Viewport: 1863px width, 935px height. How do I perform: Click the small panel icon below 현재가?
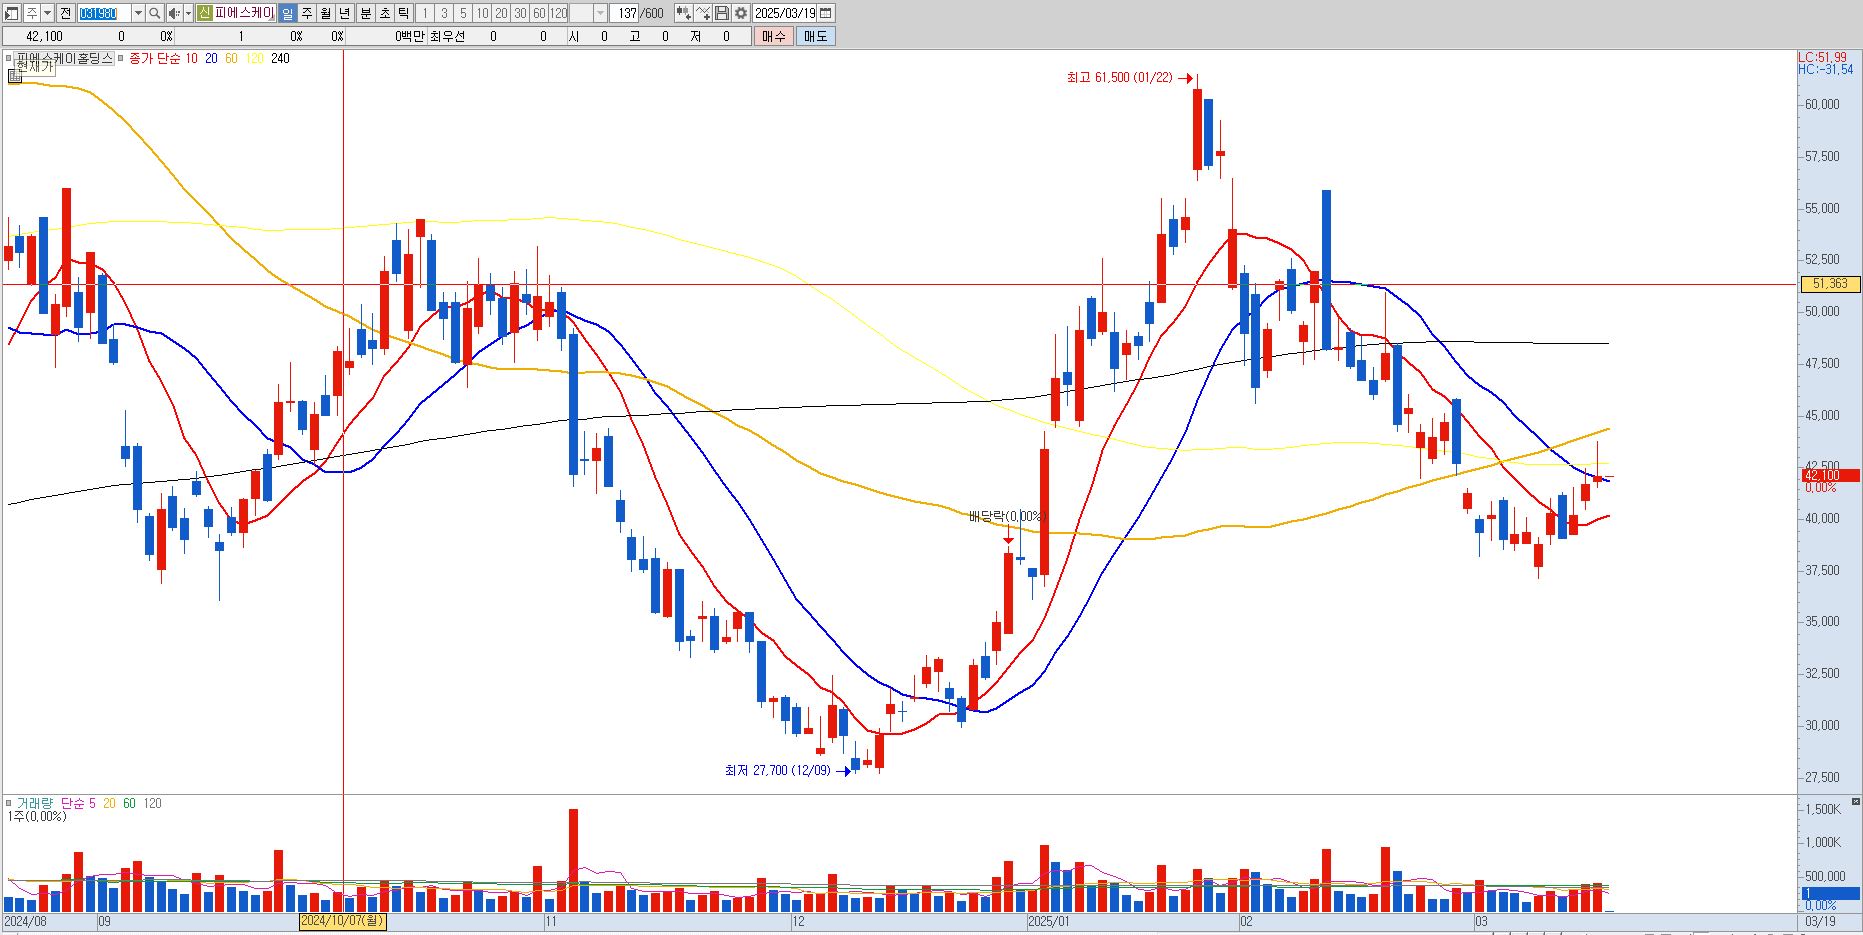(x=14, y=75)
